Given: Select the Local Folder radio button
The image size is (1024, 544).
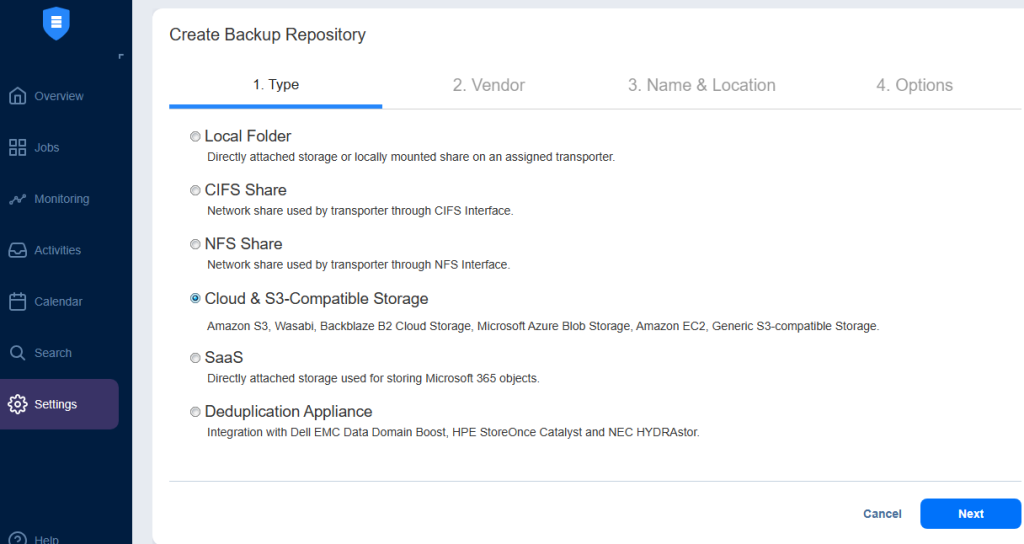Looking at the screenshot, I should coord(195,136).
